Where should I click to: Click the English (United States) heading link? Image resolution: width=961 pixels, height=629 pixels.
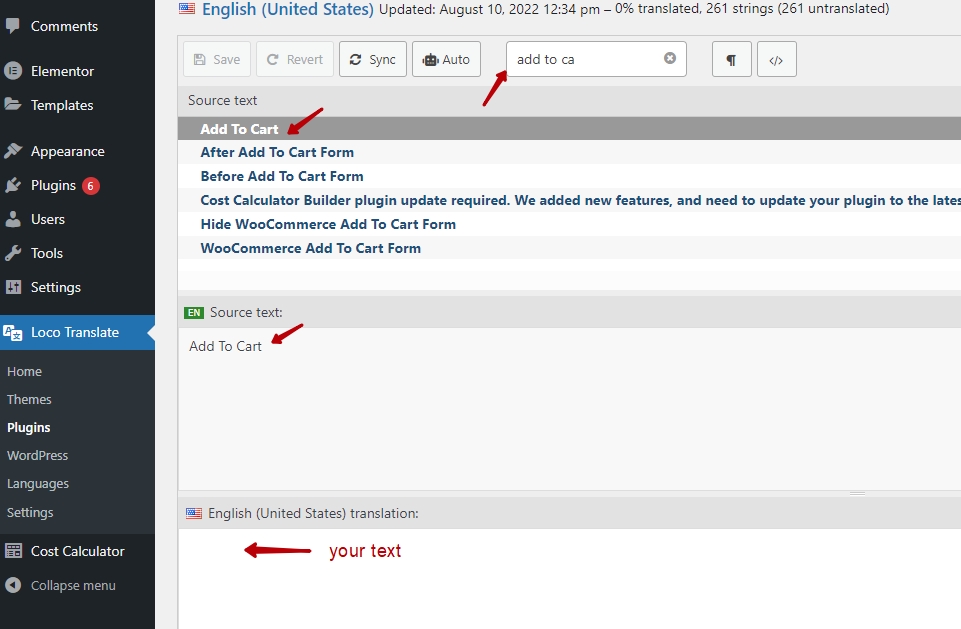click(287, 9)
